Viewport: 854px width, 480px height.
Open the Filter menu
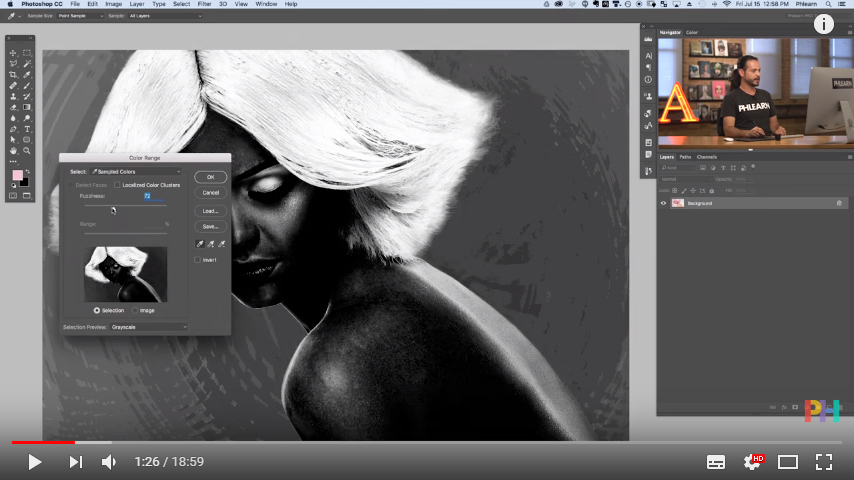(x=204, y=4)
